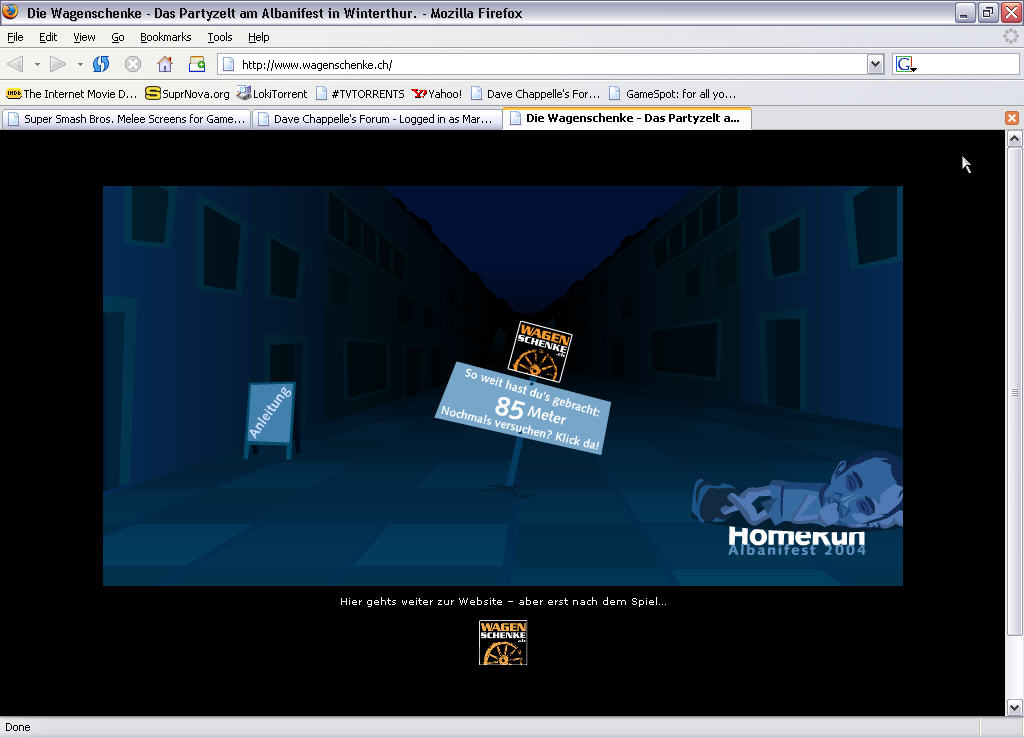Click the Back arrow navigation icon
This screenshot has height=738, width=1024.
(x=16, y=64)
